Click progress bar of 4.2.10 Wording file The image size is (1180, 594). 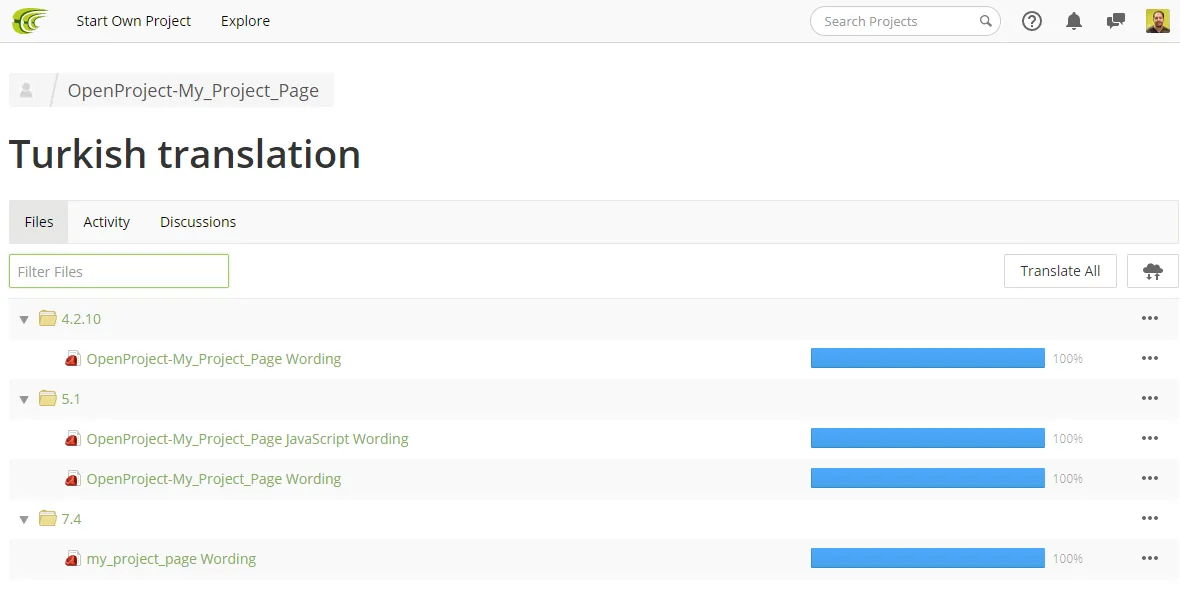pos(927,358)
